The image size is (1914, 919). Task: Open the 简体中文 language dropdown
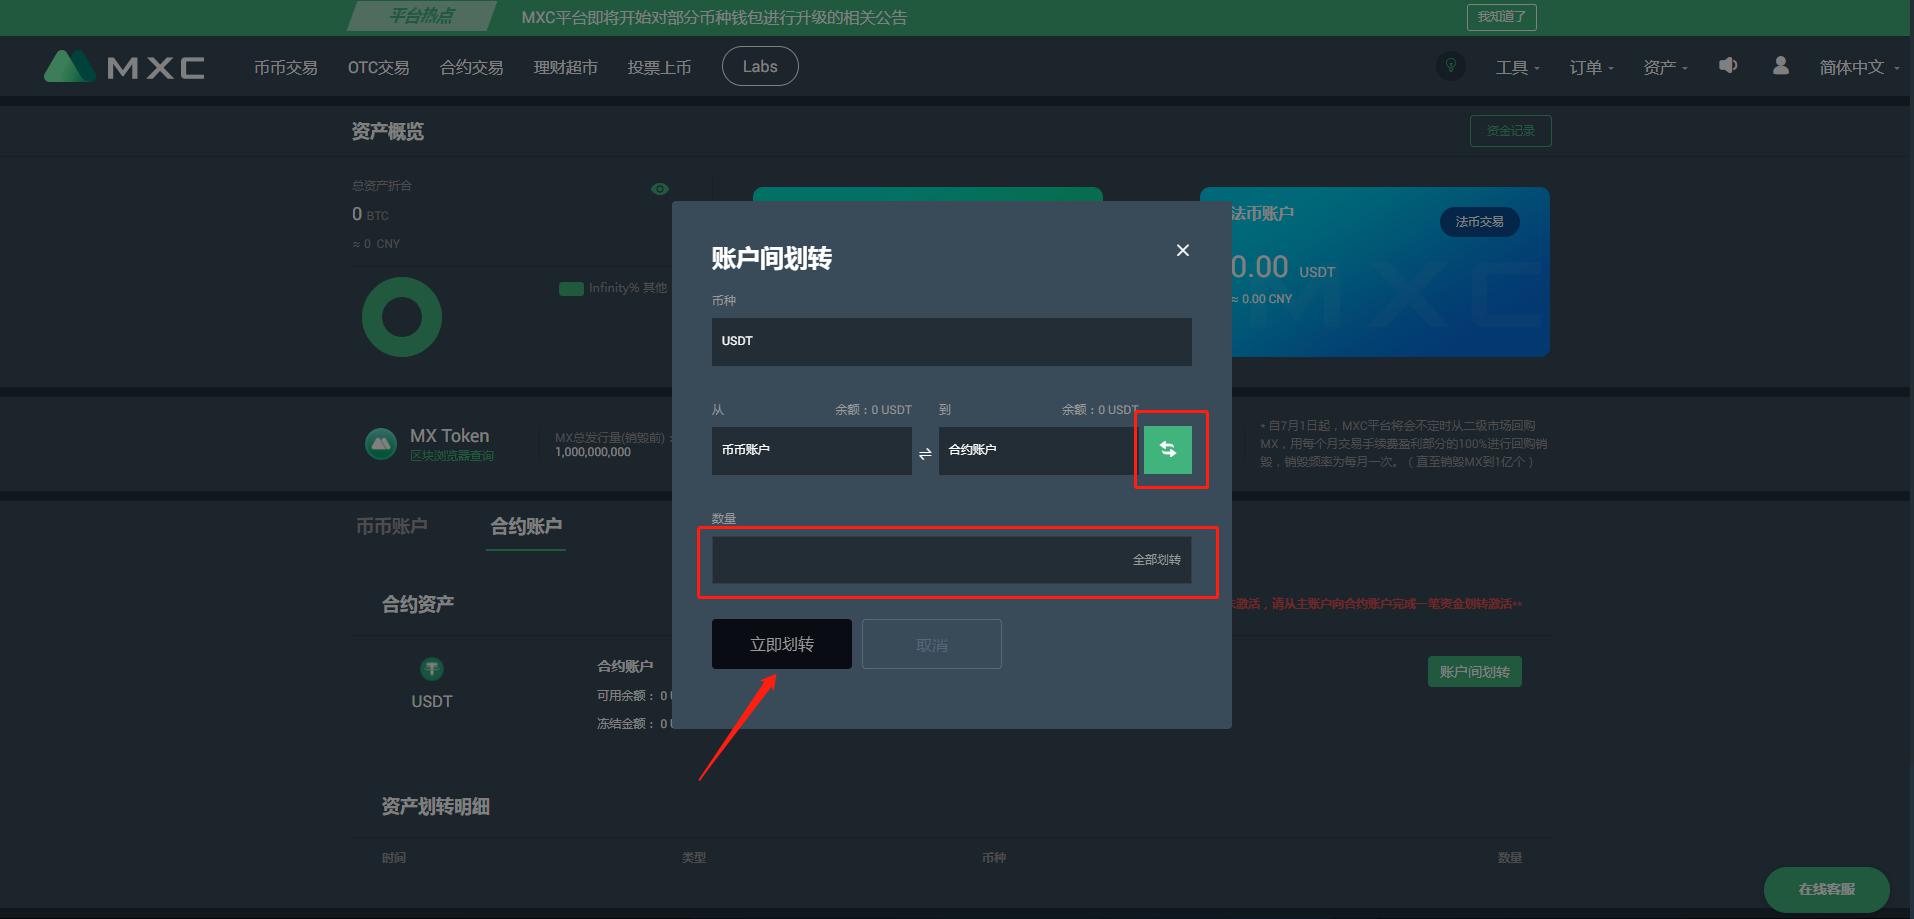pyautogui.click(x=1859, y=67)
